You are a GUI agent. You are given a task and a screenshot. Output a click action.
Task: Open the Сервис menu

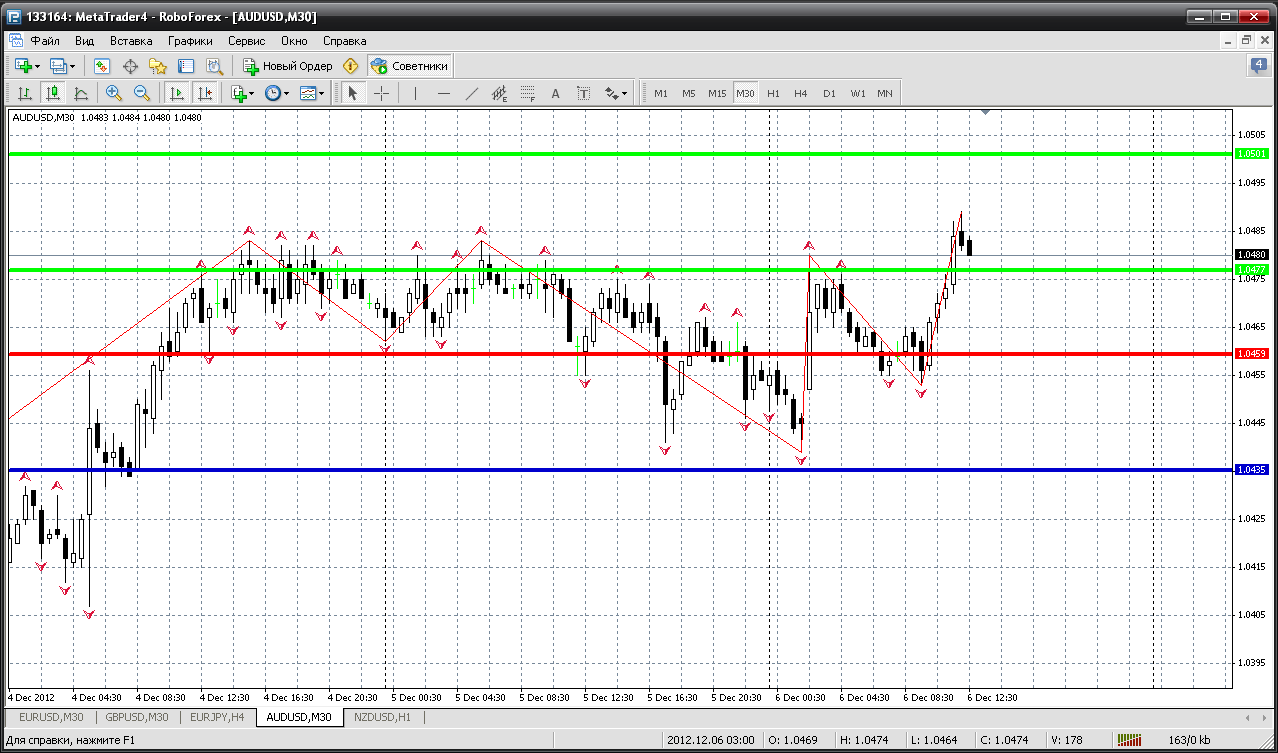click(246, 41)
